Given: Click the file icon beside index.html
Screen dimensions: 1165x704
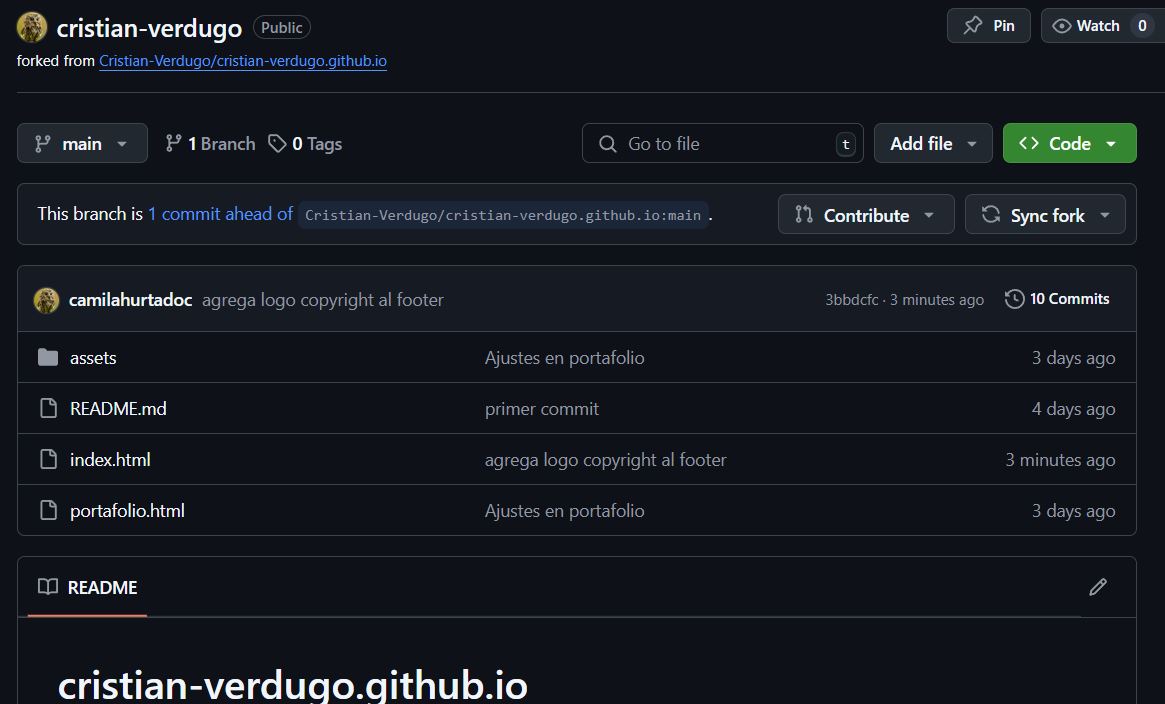Looking at the screenshot, I should pos(48,459).
